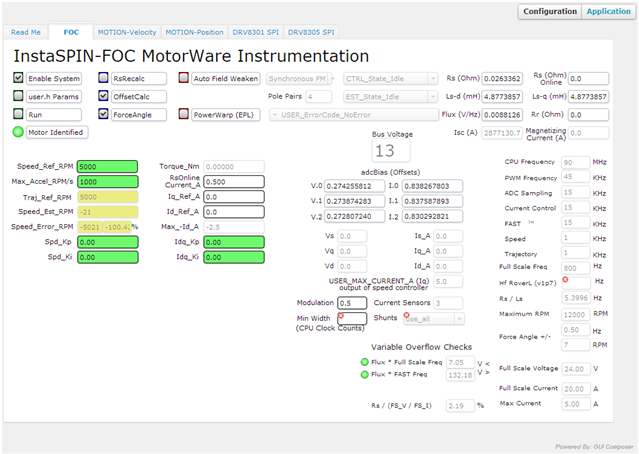The height and width of the screenshot is (454, 639).
Task: Click the InstaSPIN-FOC MotorWare Instrumentation heading
Action: coord(191,56)
